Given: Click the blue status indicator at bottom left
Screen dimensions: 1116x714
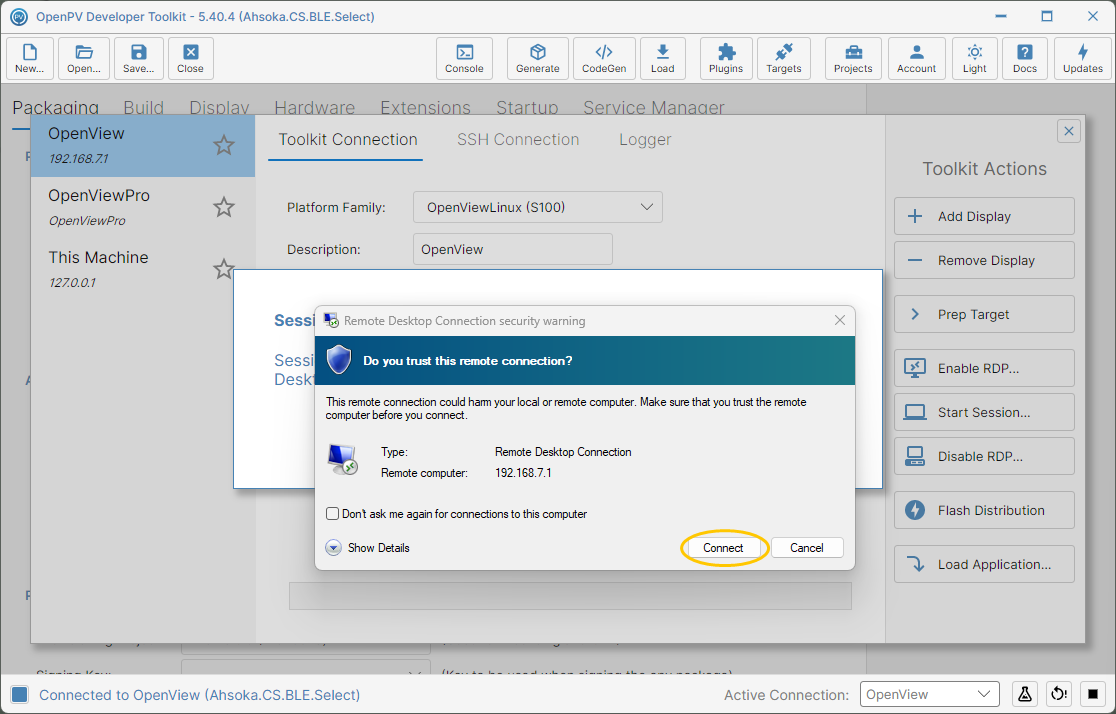Looking at the screenshot, I should coord(20,695).
